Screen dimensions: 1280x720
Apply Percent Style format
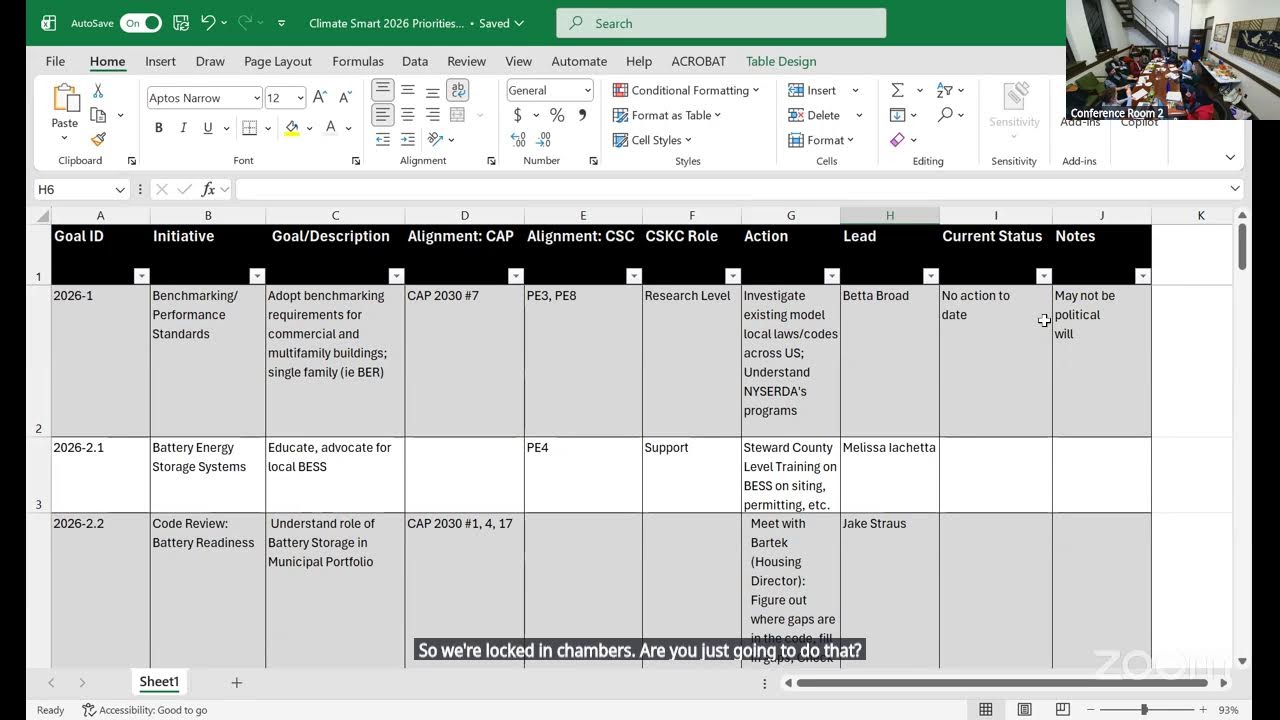click(557, 115)
